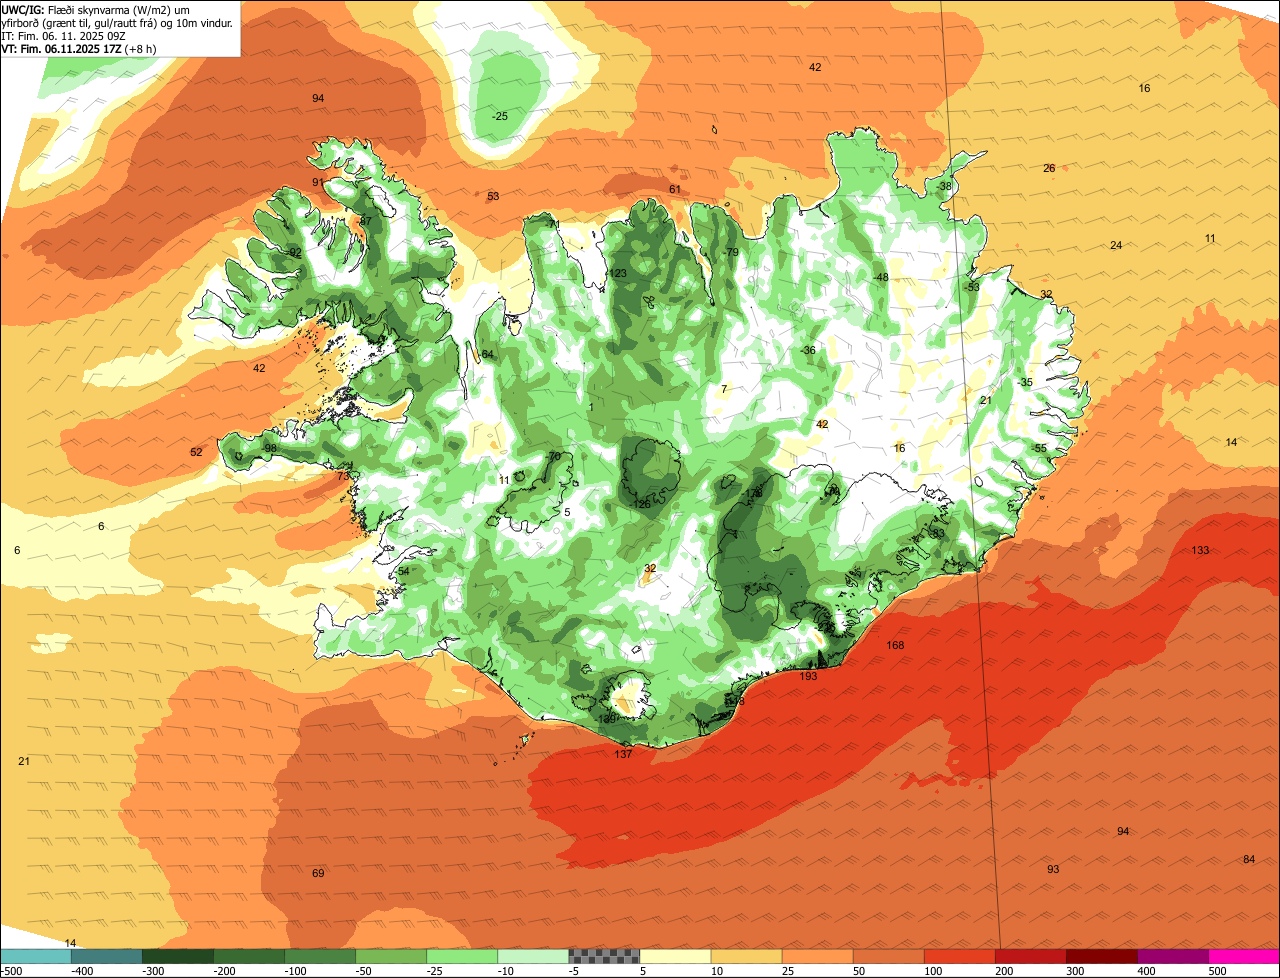Click the legend swatch between 300 and 400

point(1102,956)
